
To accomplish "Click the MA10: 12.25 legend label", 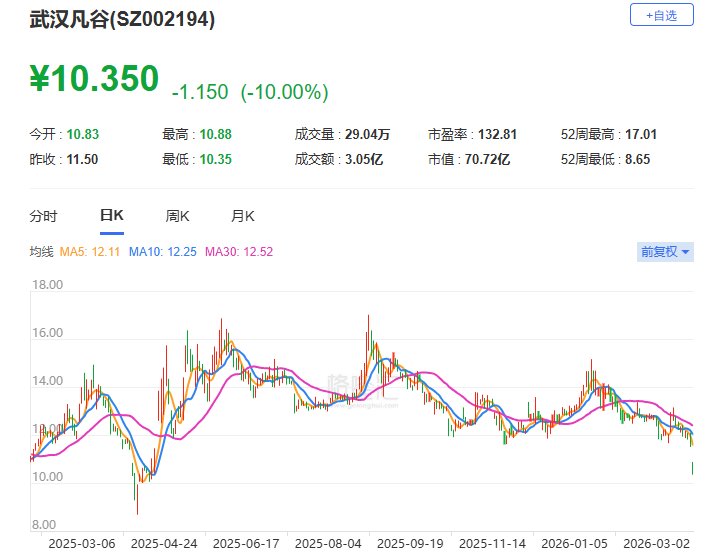I will pos(163,252).
